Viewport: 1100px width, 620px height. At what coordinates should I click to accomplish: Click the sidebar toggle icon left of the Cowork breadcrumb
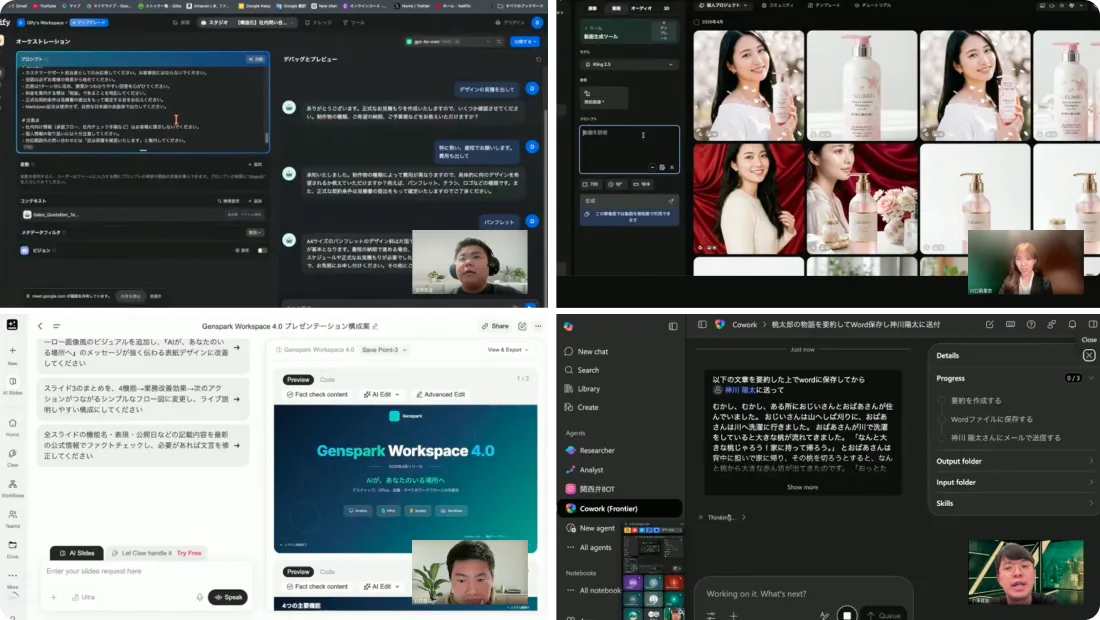tap(702, 325)
